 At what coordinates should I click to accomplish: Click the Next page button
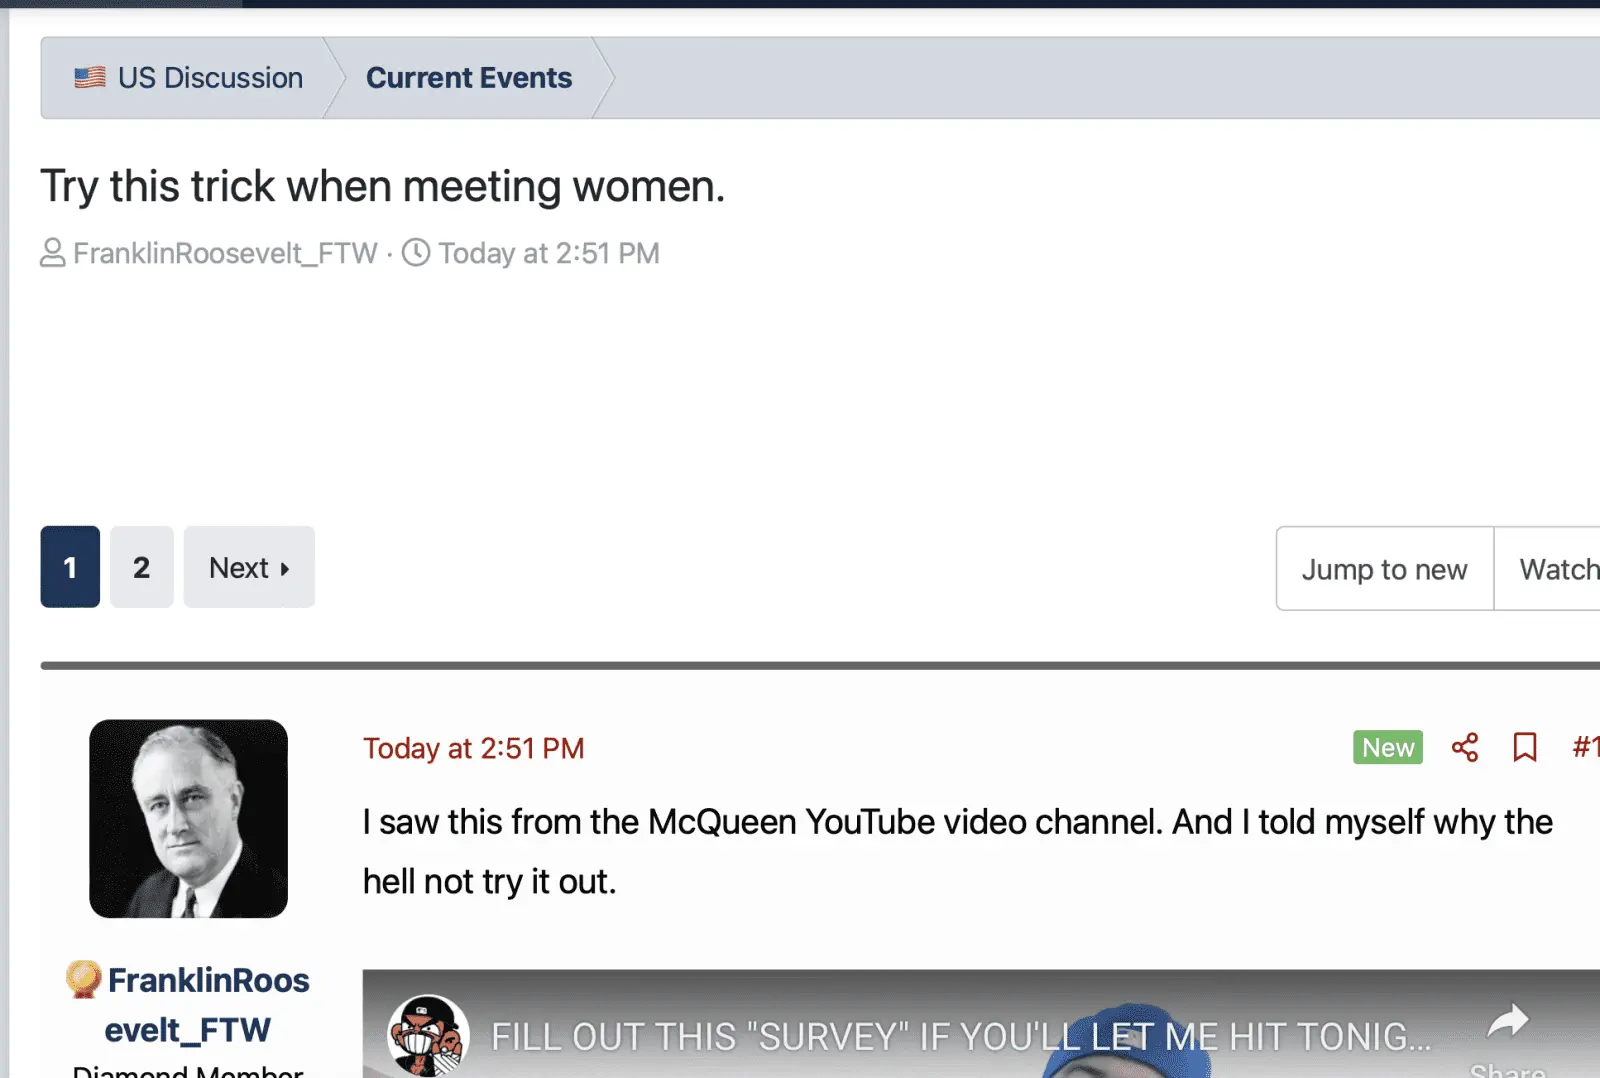pyautogui.click(x=249, y=567)
